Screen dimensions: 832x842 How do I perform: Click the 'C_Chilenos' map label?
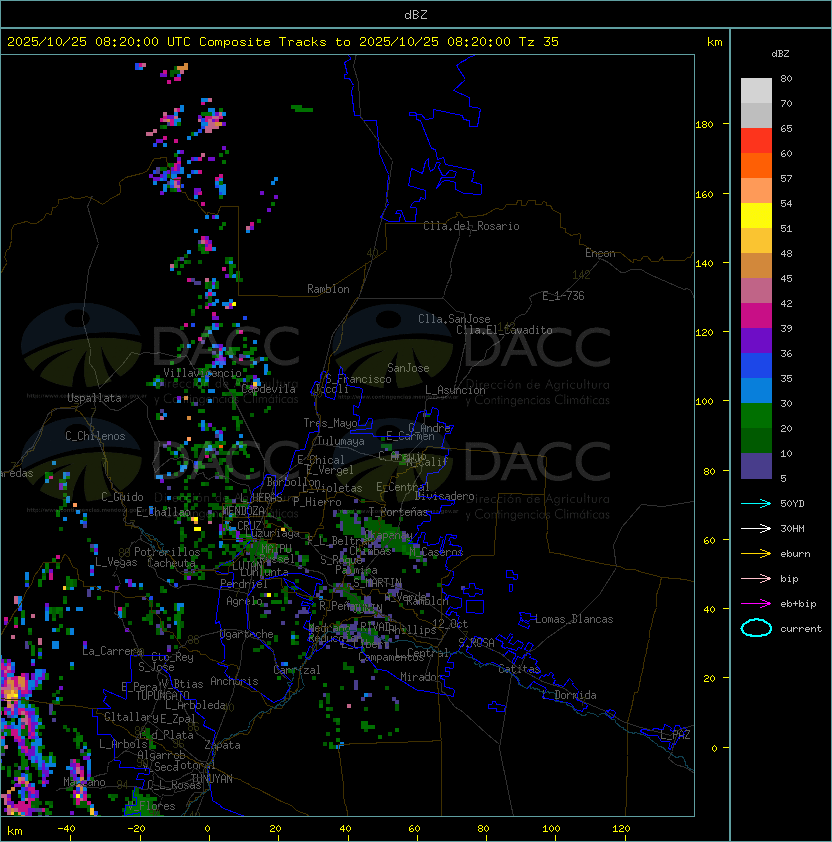point(95,436)
